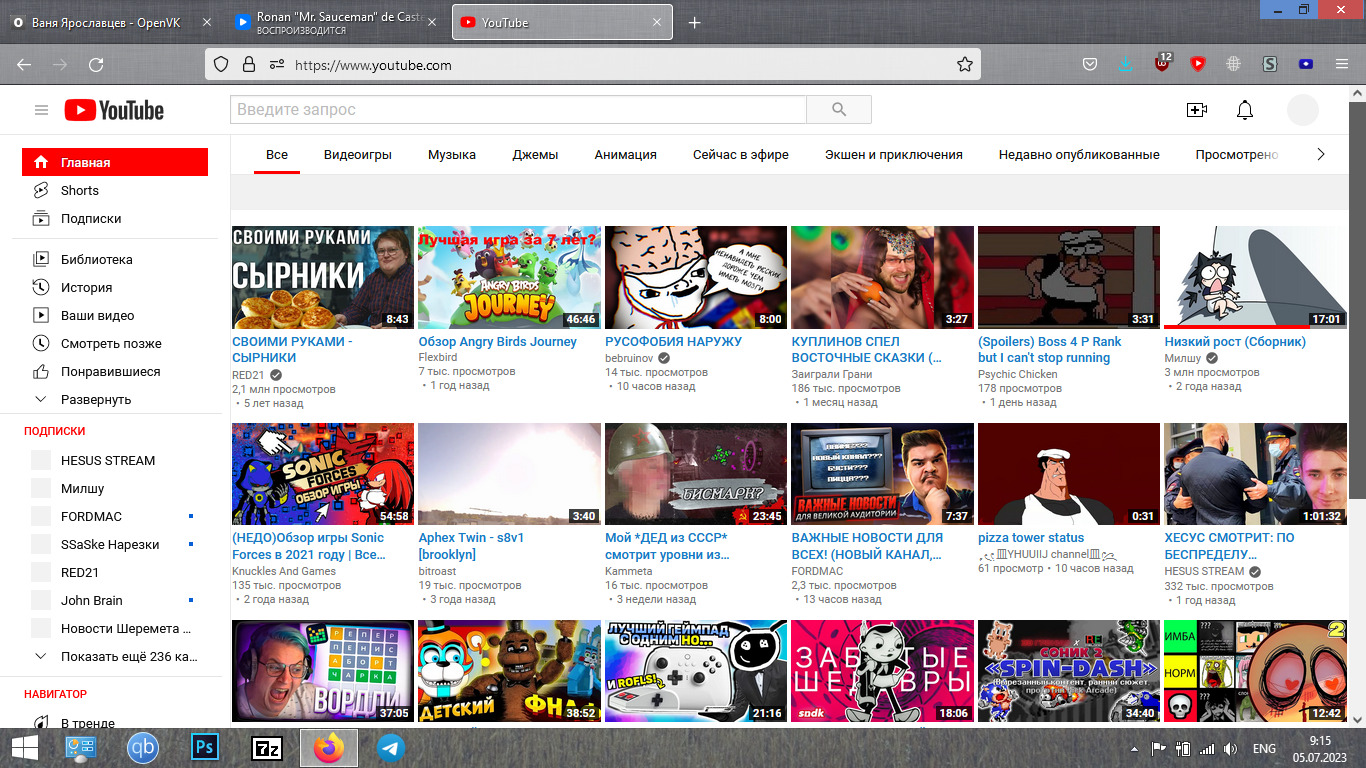
Task: Show 236 more subscribed channels
Action: tap(128, 657)
